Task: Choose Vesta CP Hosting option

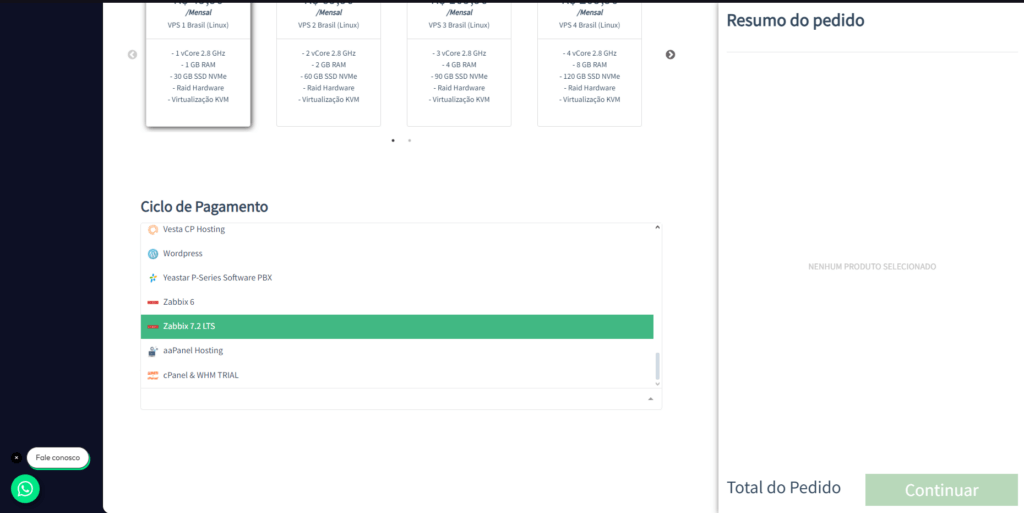Action: click(x=397, y=230)
